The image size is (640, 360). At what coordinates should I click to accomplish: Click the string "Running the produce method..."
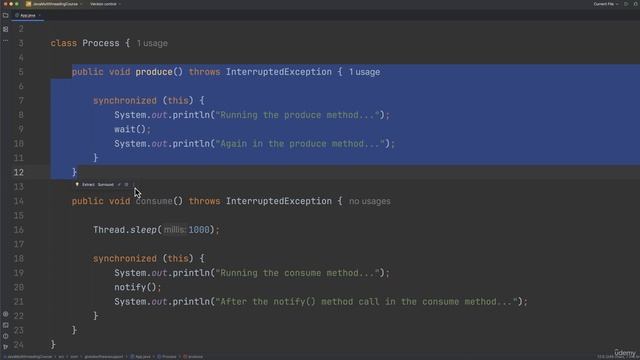(298, 115)
